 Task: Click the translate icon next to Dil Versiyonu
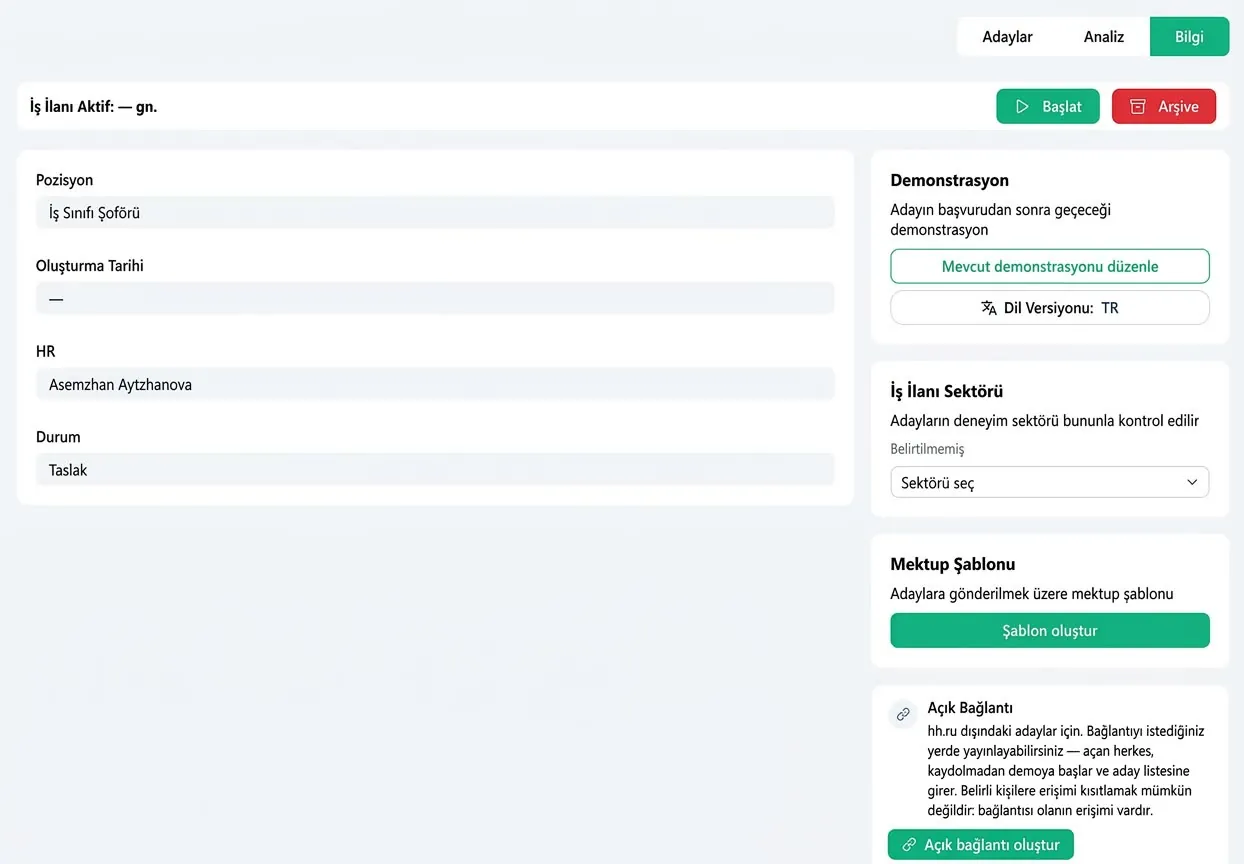(x=989, y=308)
